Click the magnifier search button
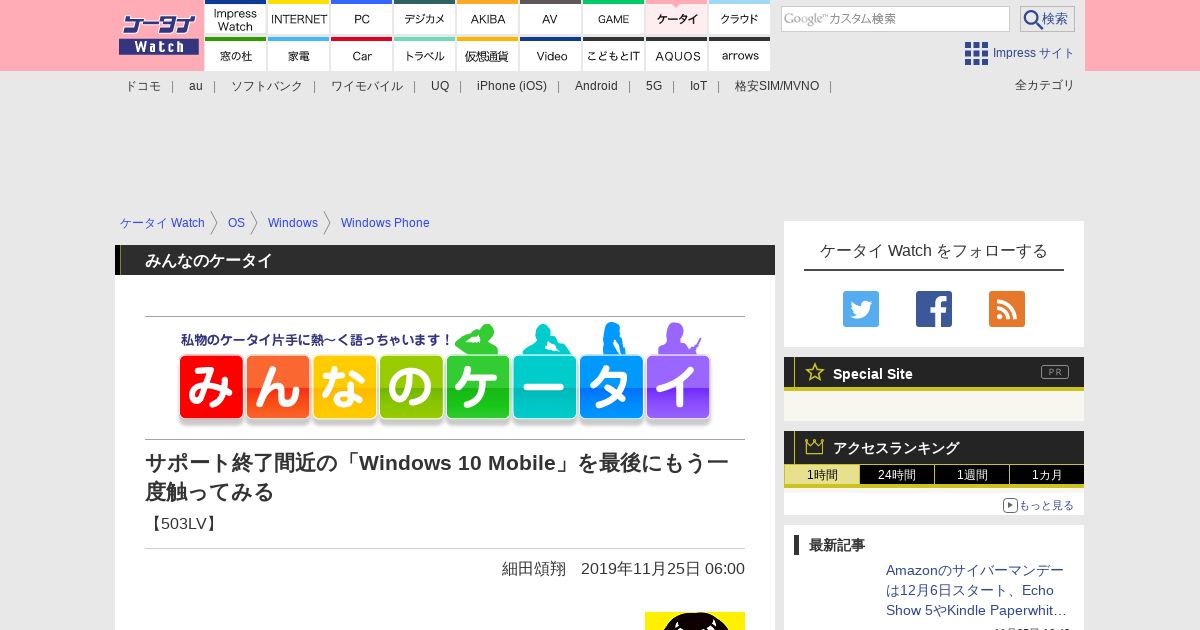This screenshot has width=1200, height=630. (x=1047, y=19)
